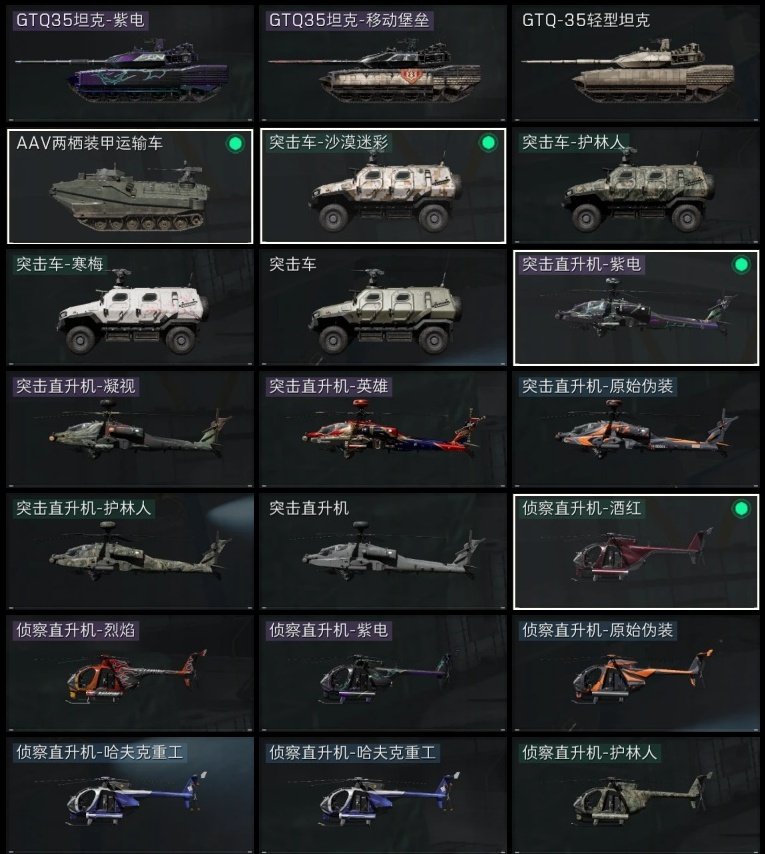Screen dimensions: 765x854
Task: Pick the default 突击直升机 card
Action: (383, 552)
